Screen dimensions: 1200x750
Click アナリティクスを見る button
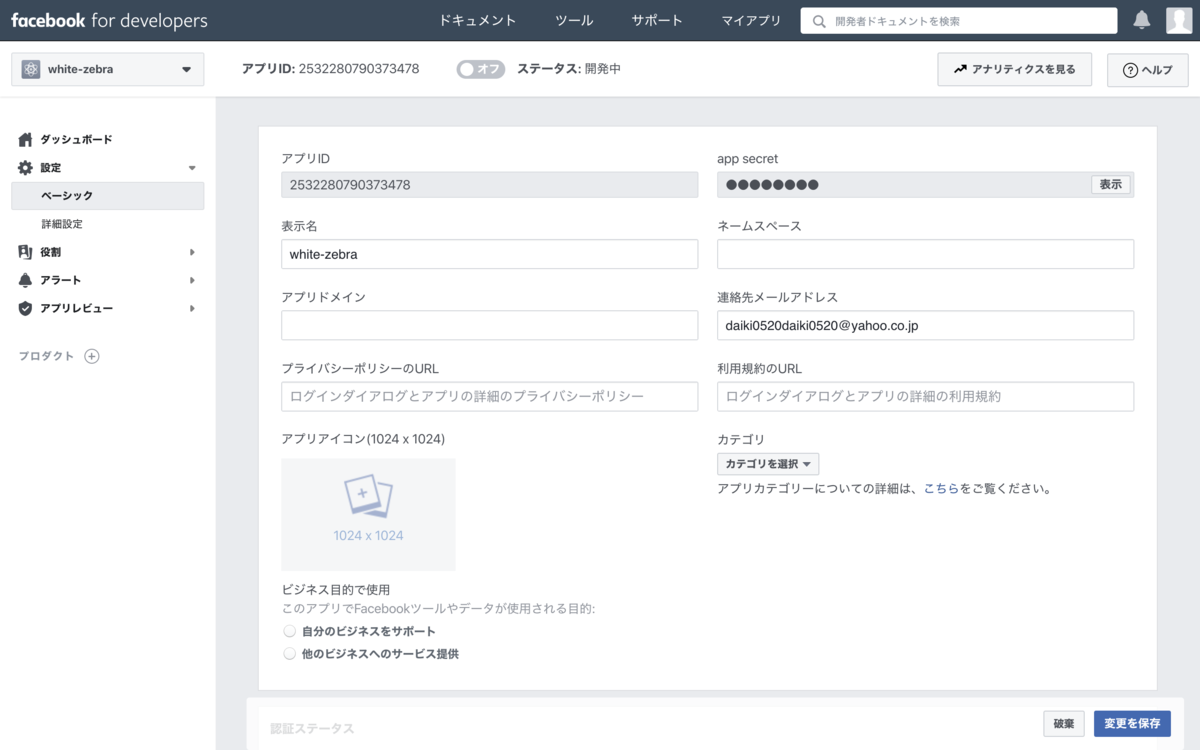tap(1014, 69)
